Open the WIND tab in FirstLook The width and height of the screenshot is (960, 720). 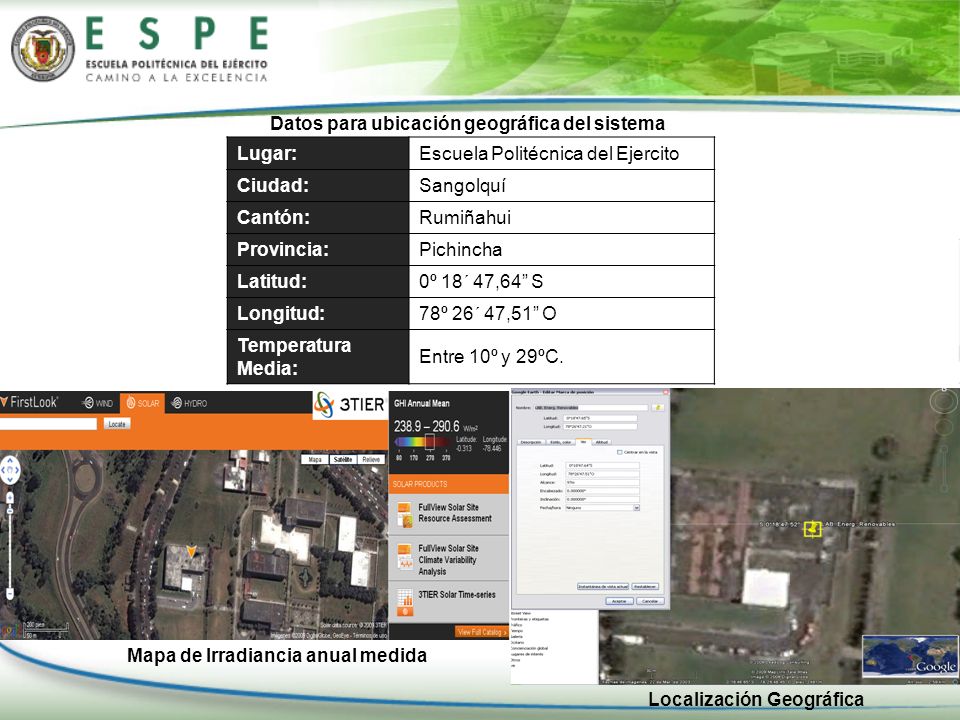coord(98,403)
